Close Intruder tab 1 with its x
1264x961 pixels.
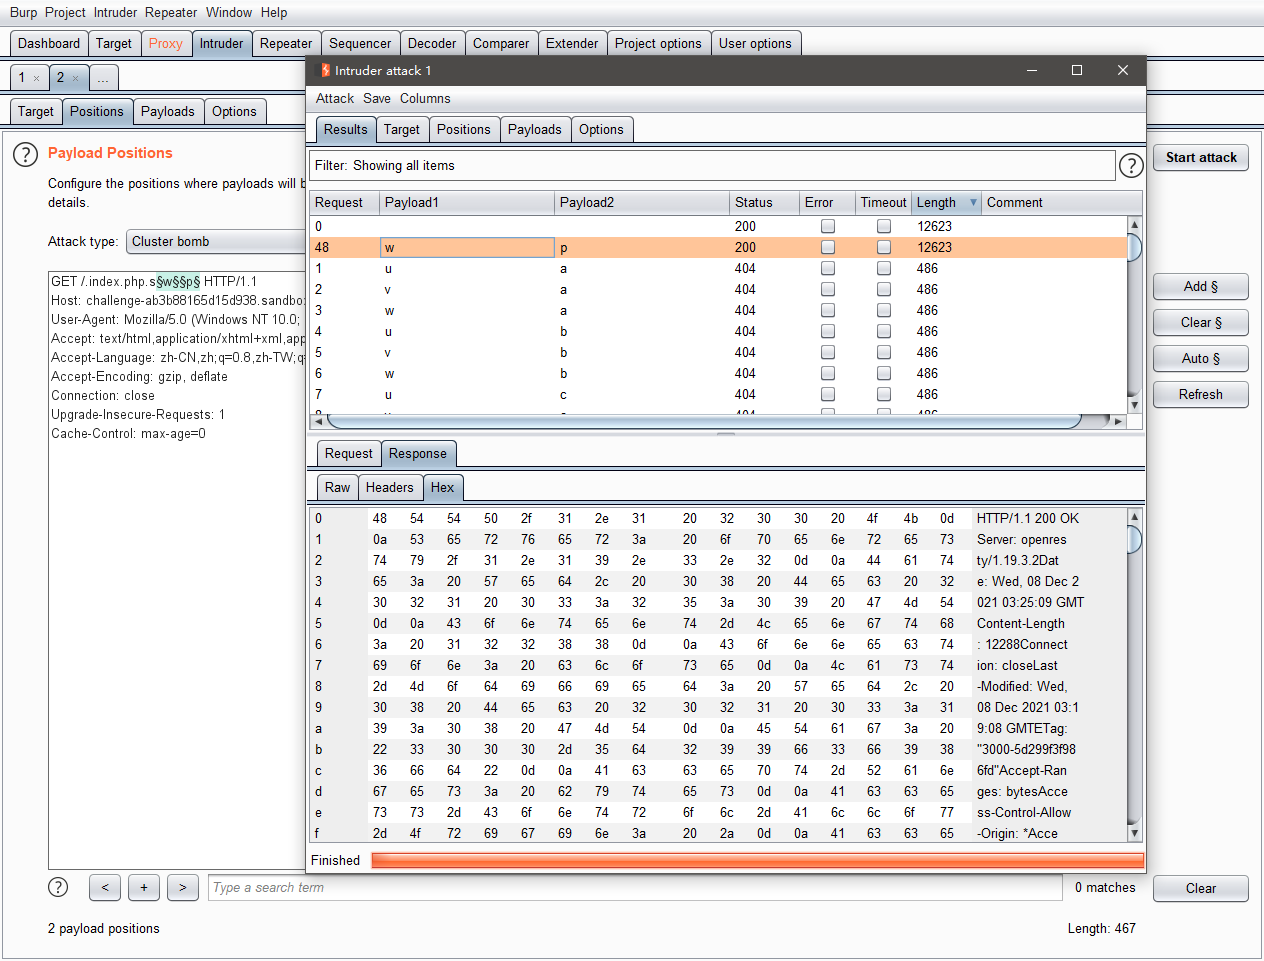[36, 78]
